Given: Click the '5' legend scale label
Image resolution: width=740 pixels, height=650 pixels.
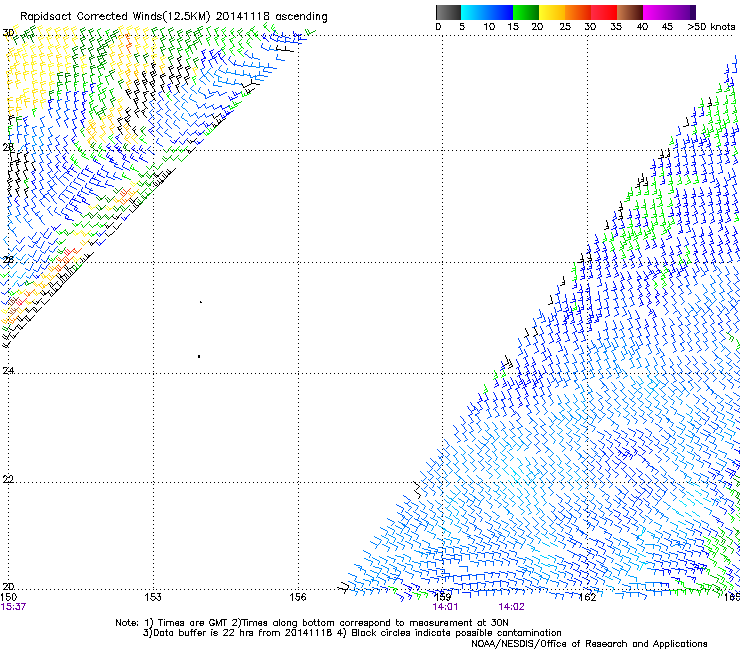Looking at the screenshot, I should (x=462, y=27).
